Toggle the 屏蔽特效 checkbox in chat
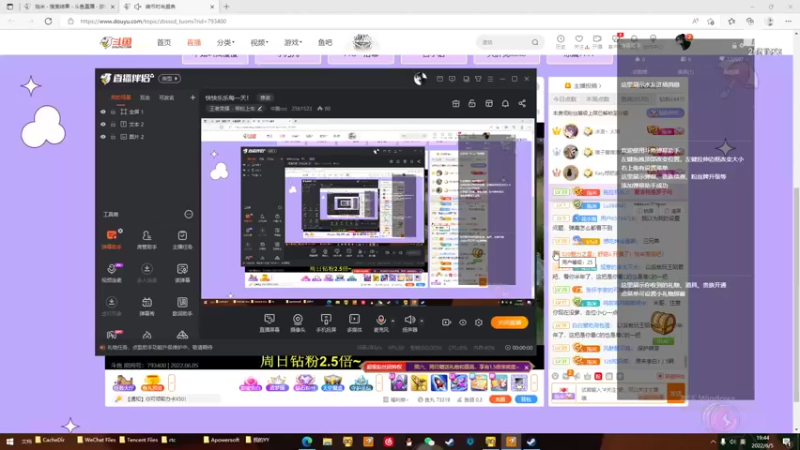 (660, 377)
